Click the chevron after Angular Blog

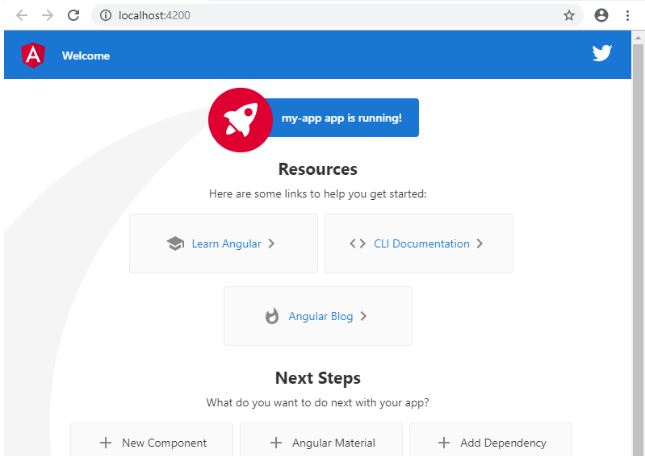click(x=363, y=316)
